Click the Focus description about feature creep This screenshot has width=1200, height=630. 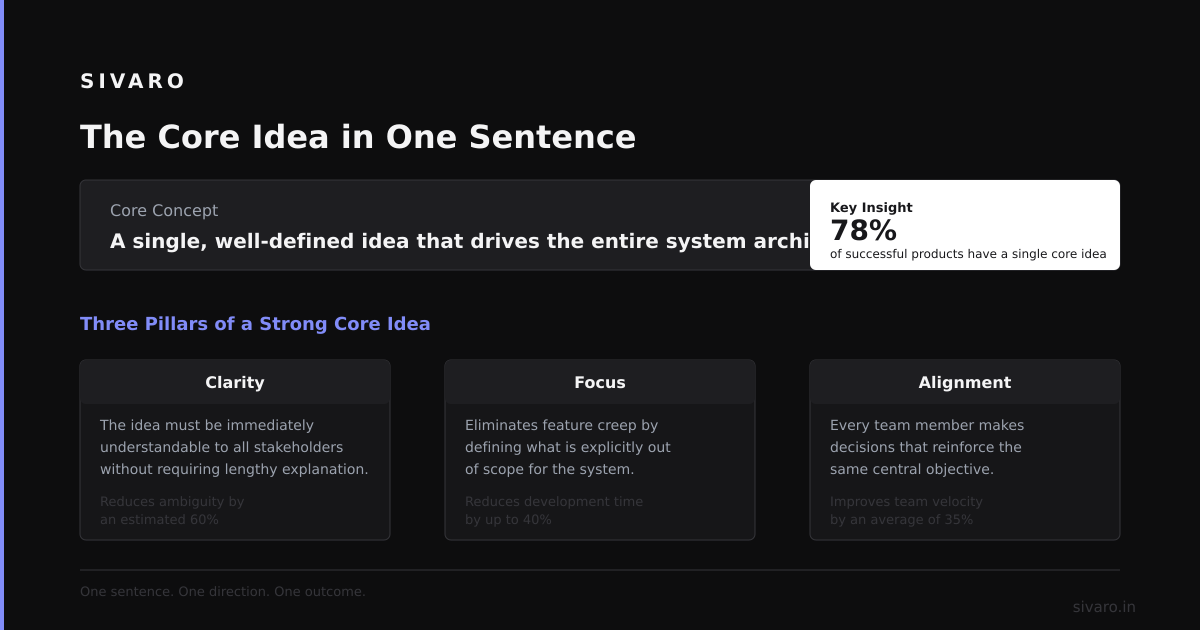pyautogui.click(x=568, y=447)
